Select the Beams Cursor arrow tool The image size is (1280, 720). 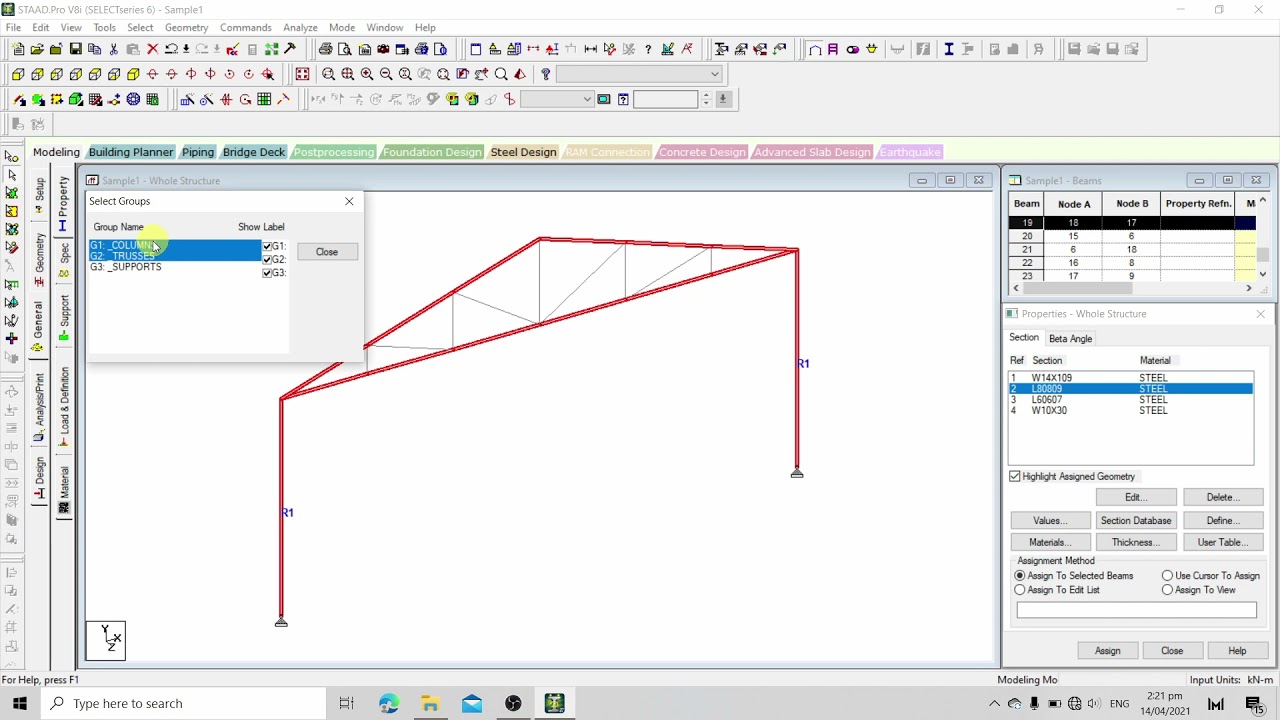[11, 175]
